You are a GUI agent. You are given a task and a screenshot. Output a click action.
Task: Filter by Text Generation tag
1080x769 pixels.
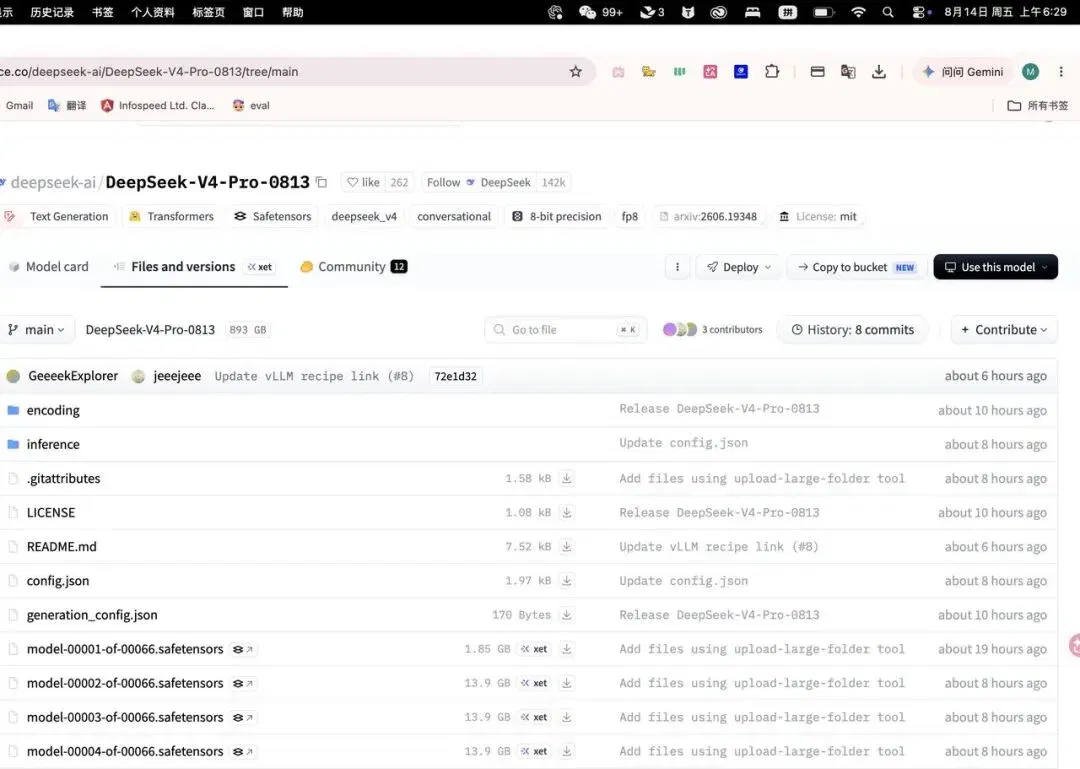tap(58, 216)
